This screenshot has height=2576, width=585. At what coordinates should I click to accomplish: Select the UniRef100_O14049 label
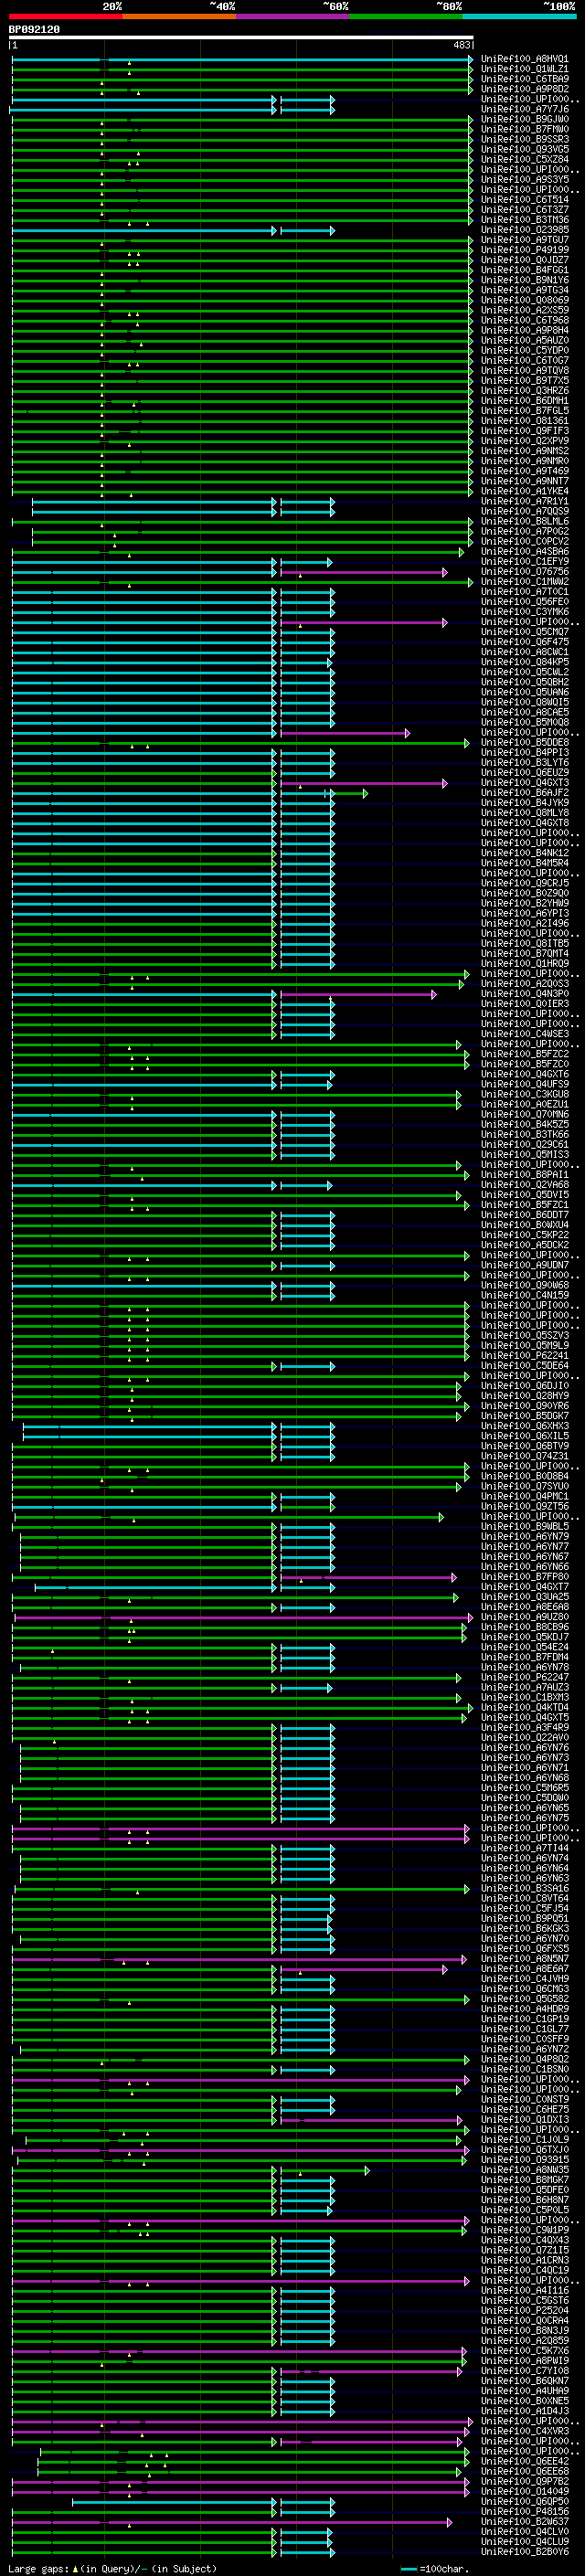pyautogui.click(x=524, y=2491)
